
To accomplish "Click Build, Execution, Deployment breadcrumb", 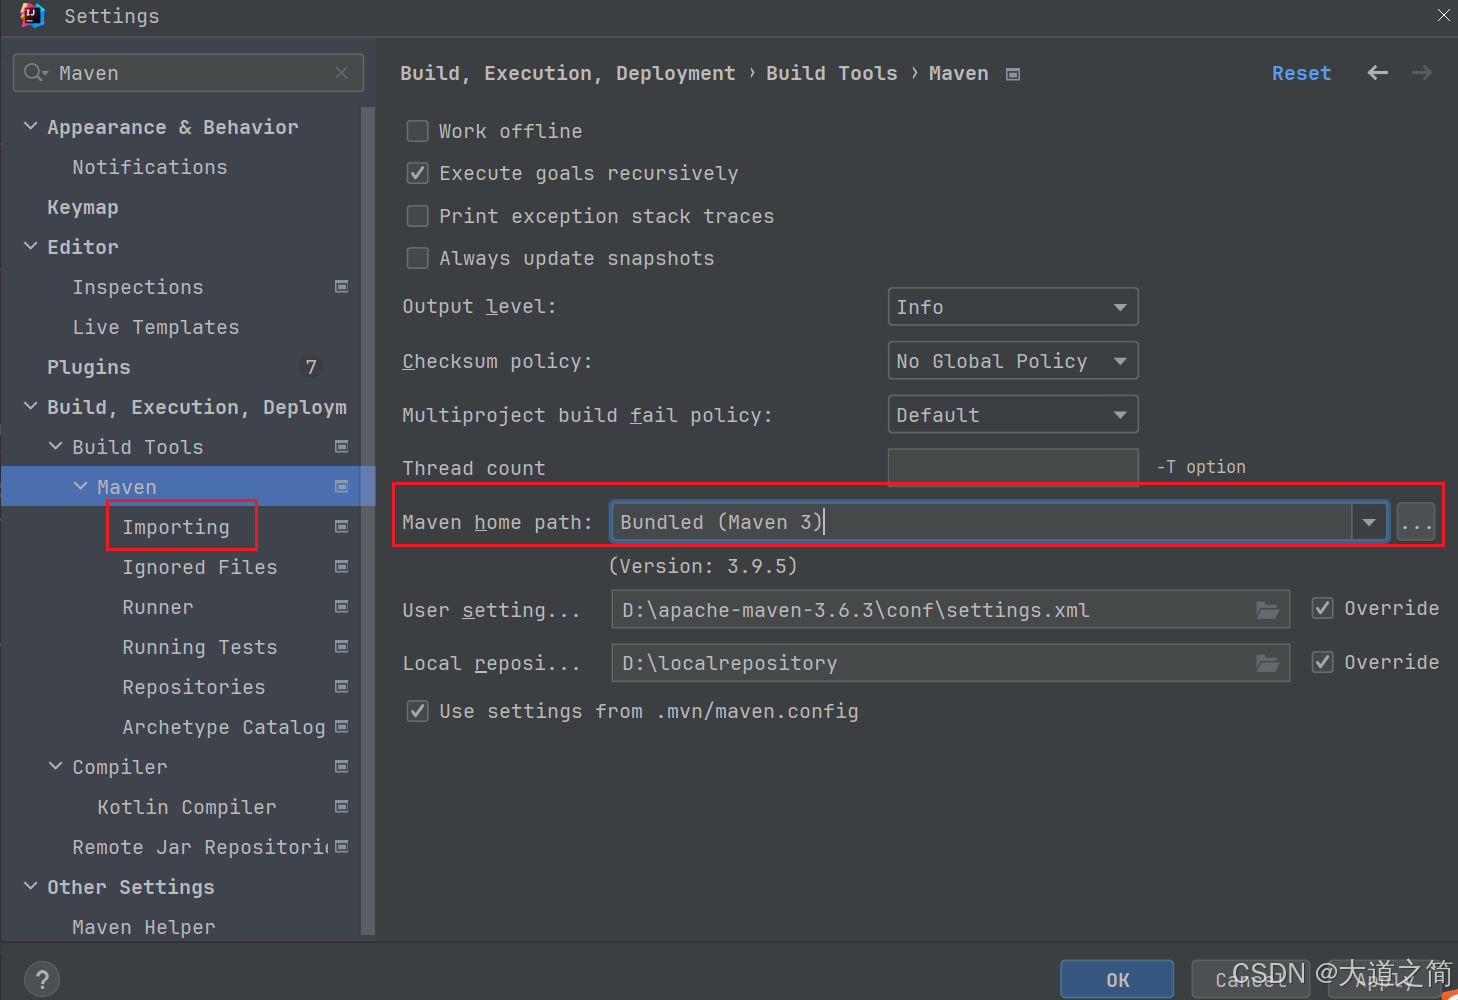I will point(568,73).
